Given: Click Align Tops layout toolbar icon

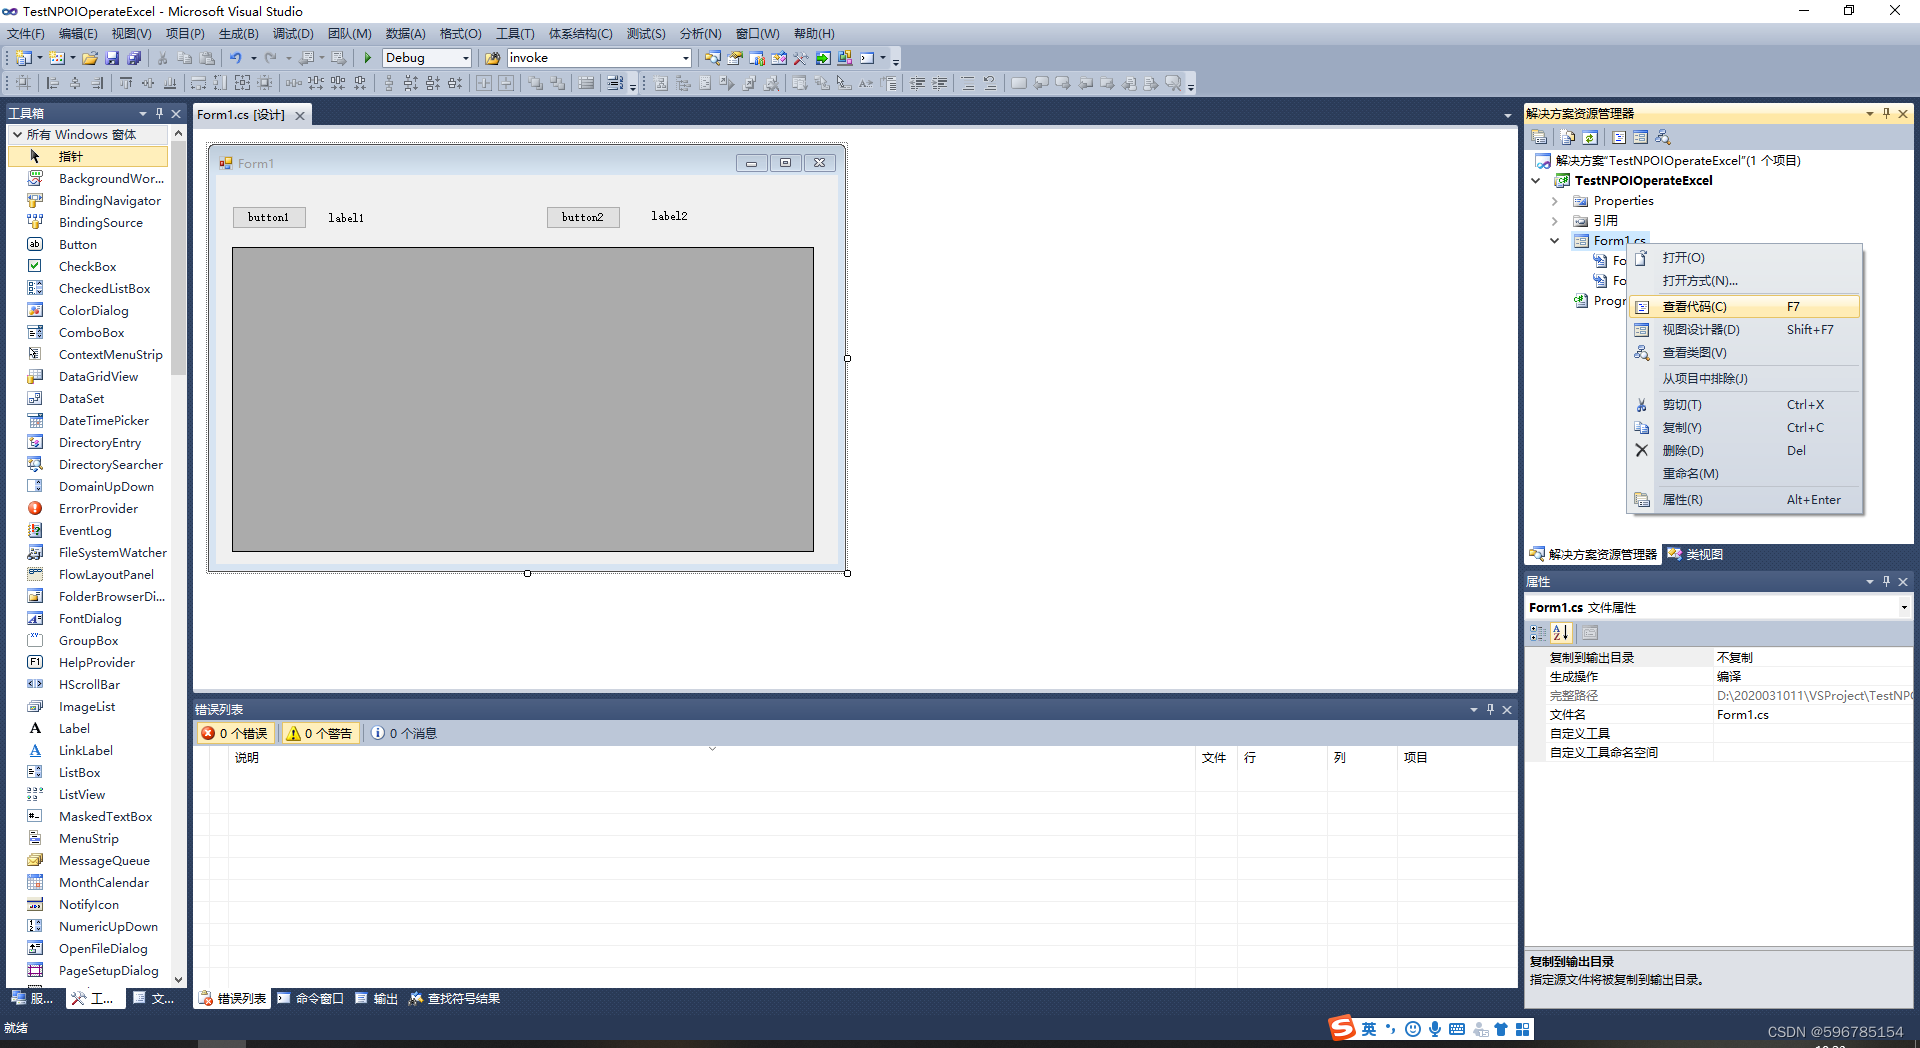Looking at the screenshot, I should [126, 83].
